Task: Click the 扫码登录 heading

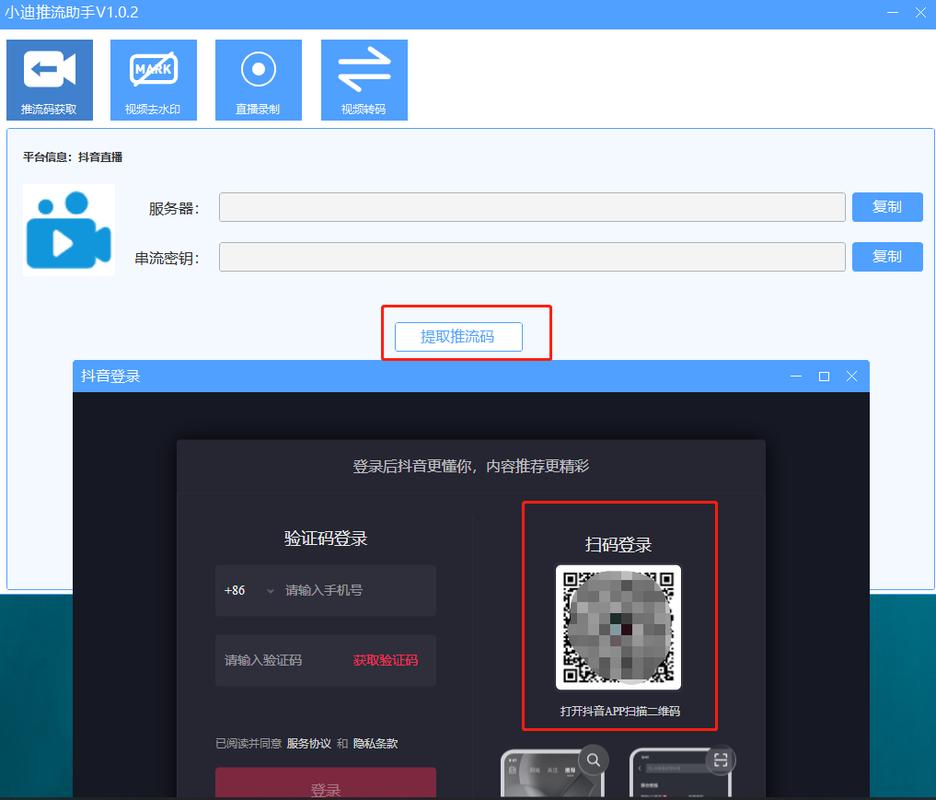Action: [x=618, y=544]
